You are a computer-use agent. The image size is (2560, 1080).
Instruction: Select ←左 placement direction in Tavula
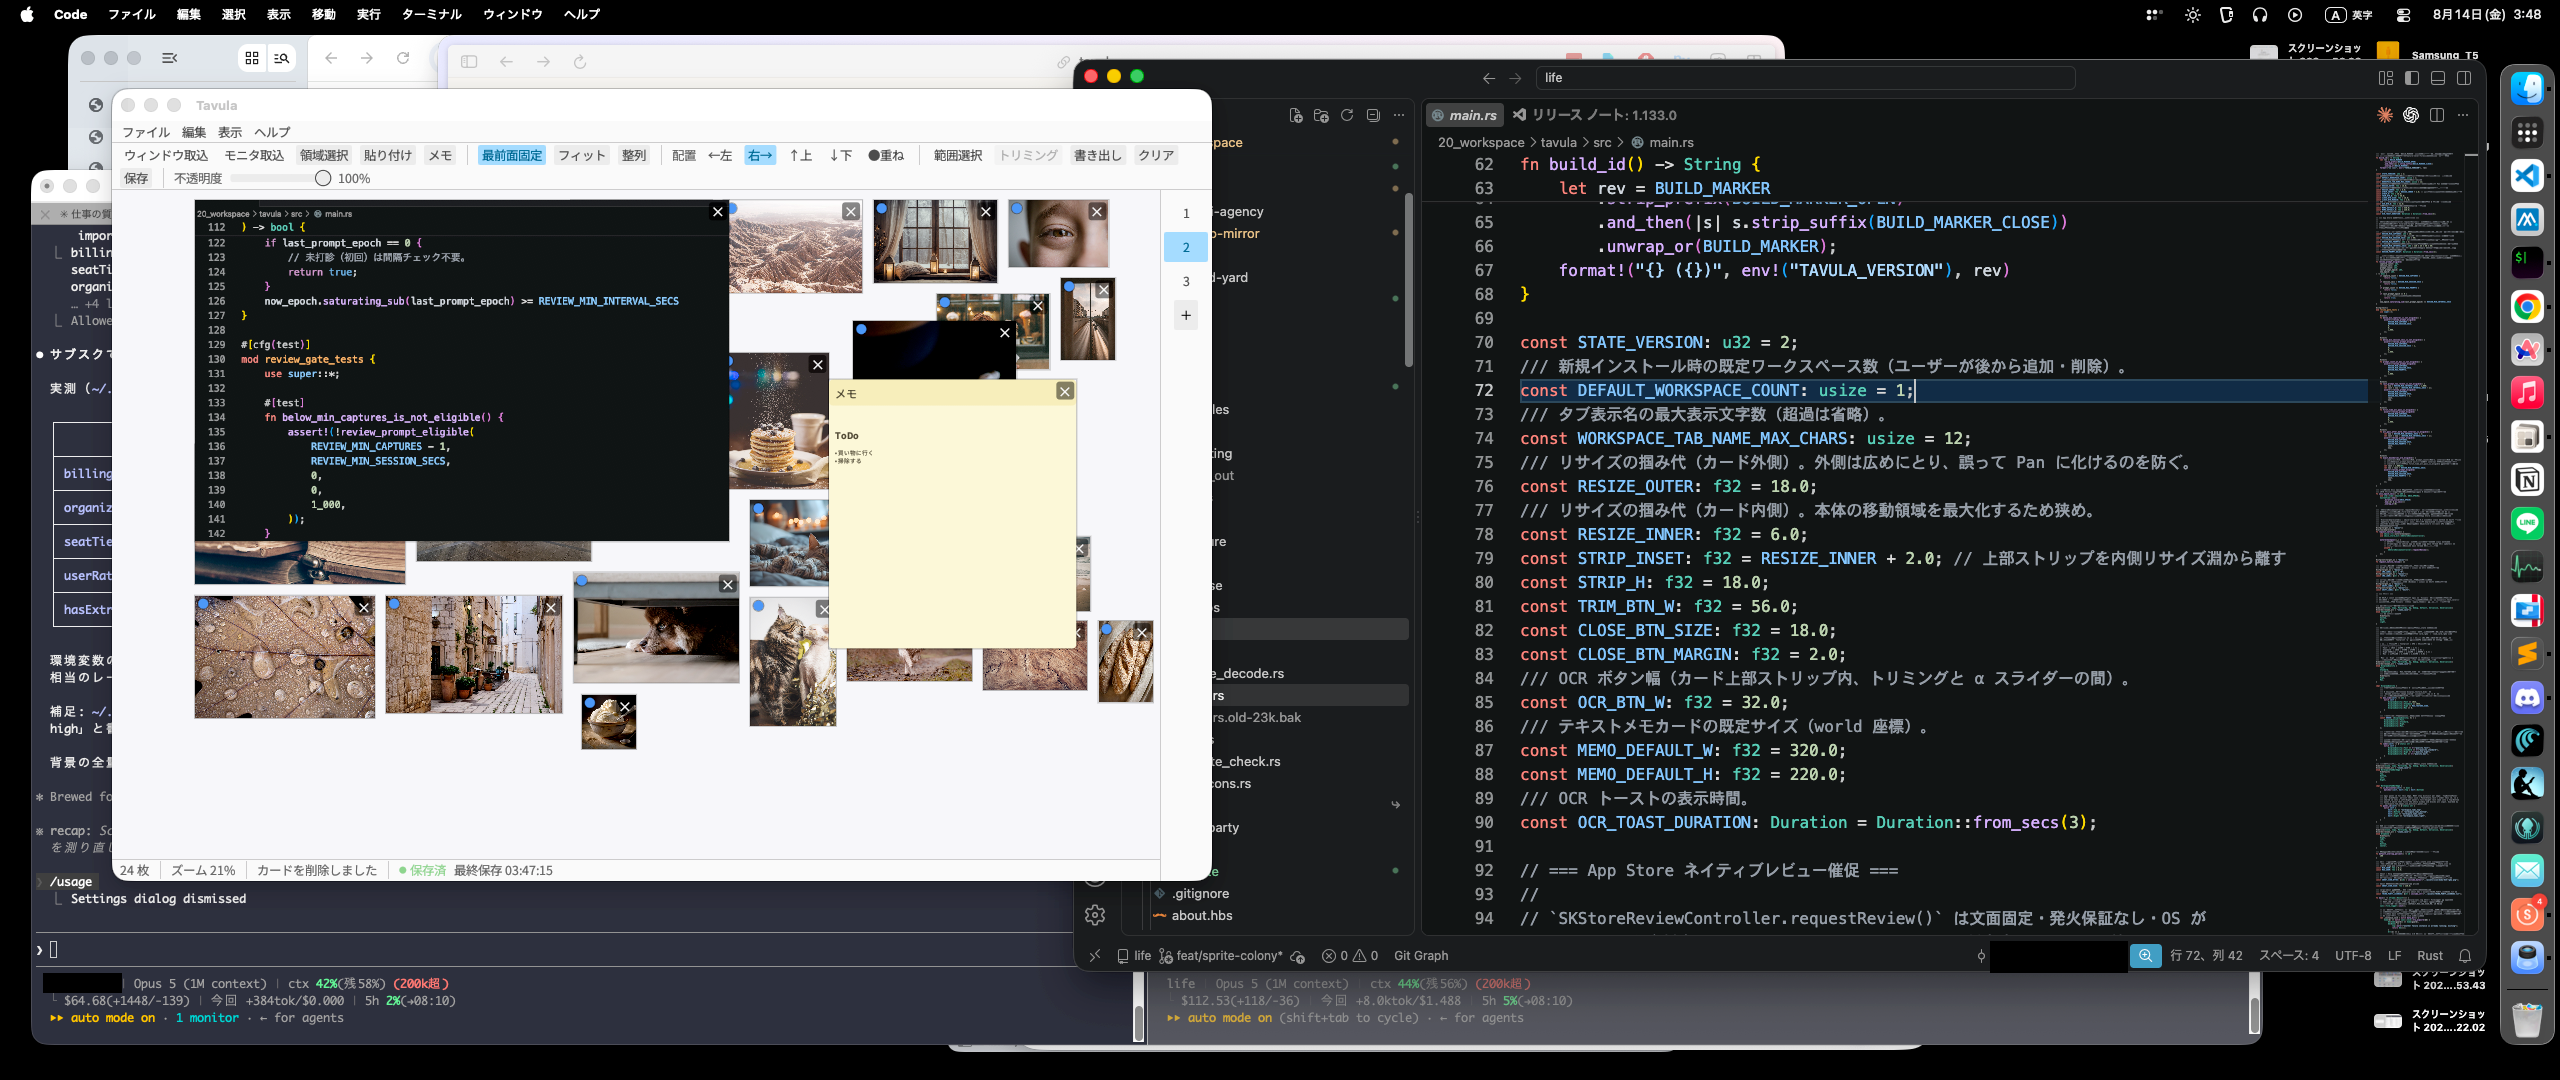coord(720,155)
